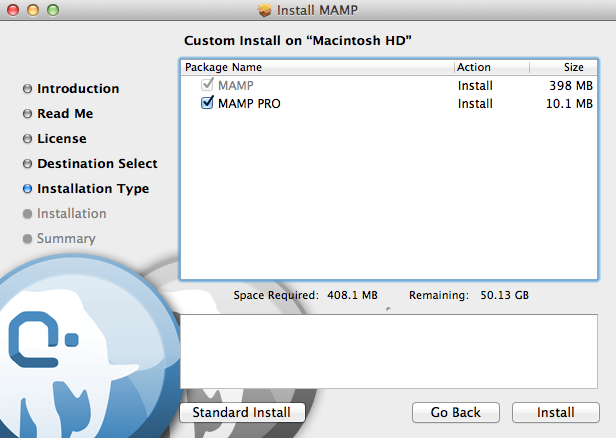Viewport: 616px width, 438px height.
Task: Zoom the window with green button
Action: (53, 10)
